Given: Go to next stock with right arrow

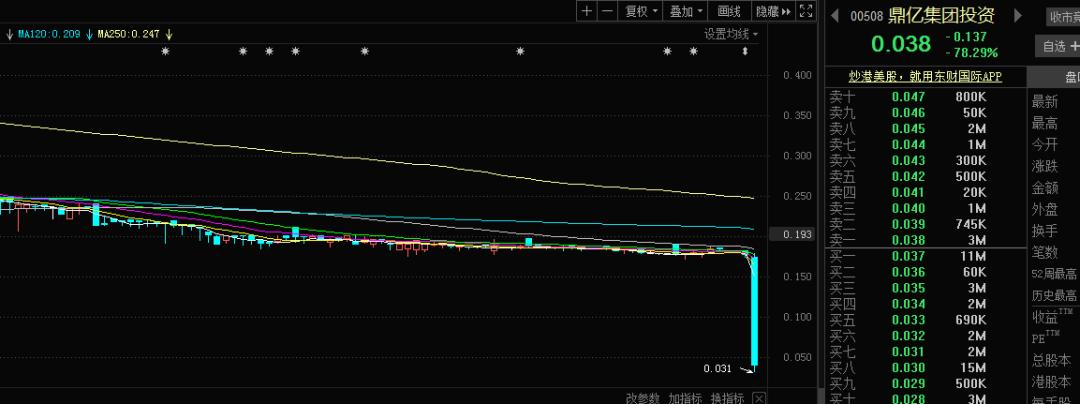Looking at the screenshot, I should point(1018,15).
